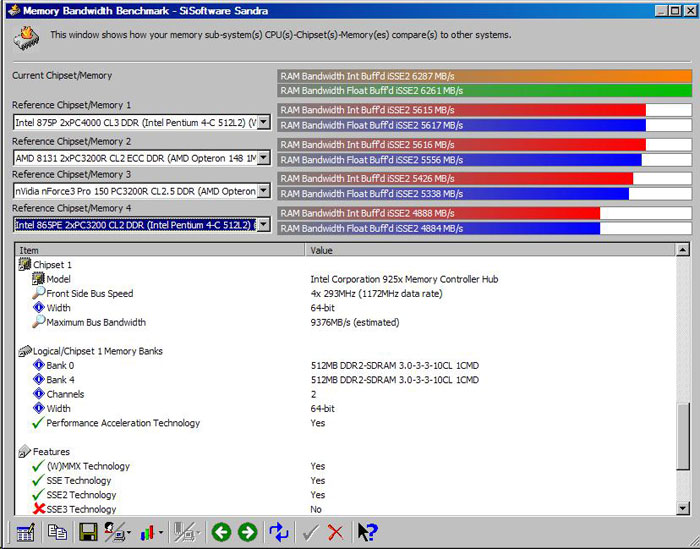Click the 9376MB/s (estimated) value
This screenshot has width=700, height=549.
click(355, 322)
